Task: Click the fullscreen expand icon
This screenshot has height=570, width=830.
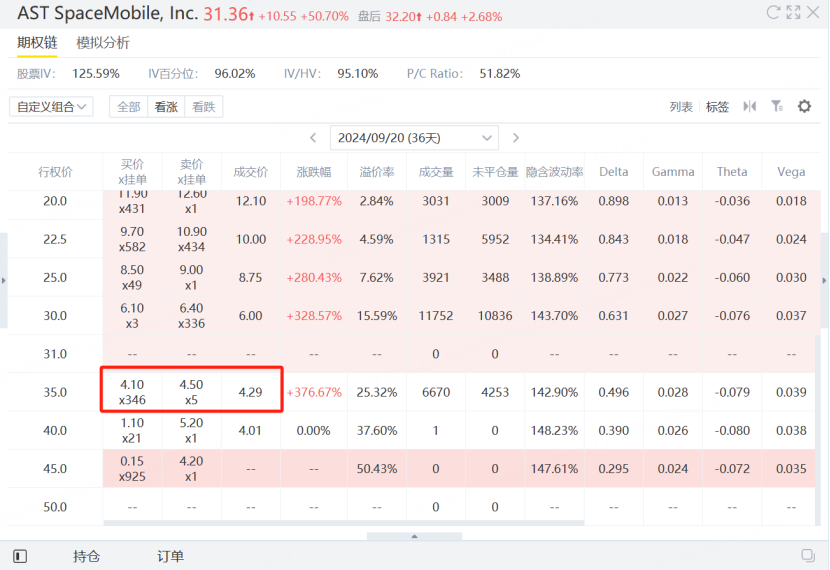Action: (x=793, y=13)
